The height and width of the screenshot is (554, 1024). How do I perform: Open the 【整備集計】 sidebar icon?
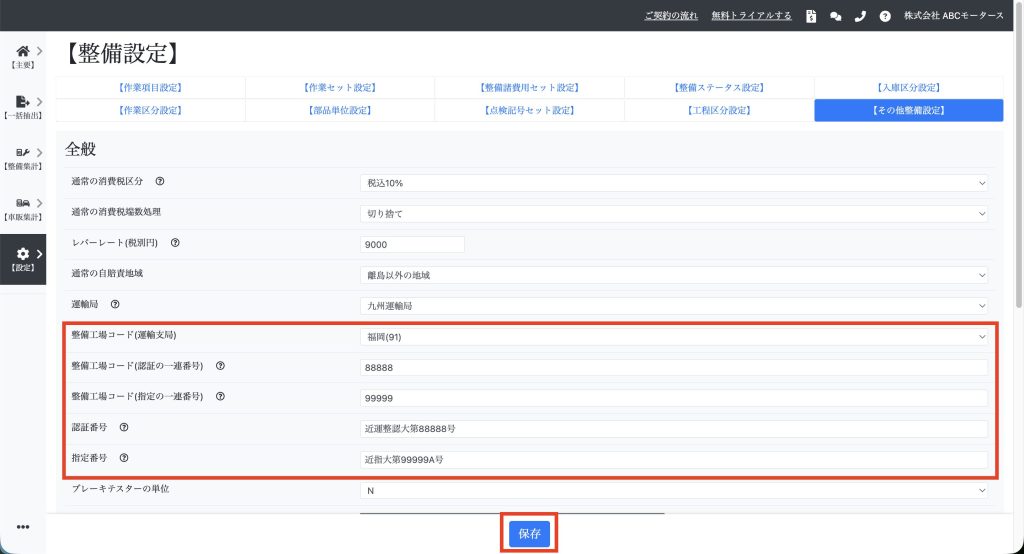[x=22, y=153]
